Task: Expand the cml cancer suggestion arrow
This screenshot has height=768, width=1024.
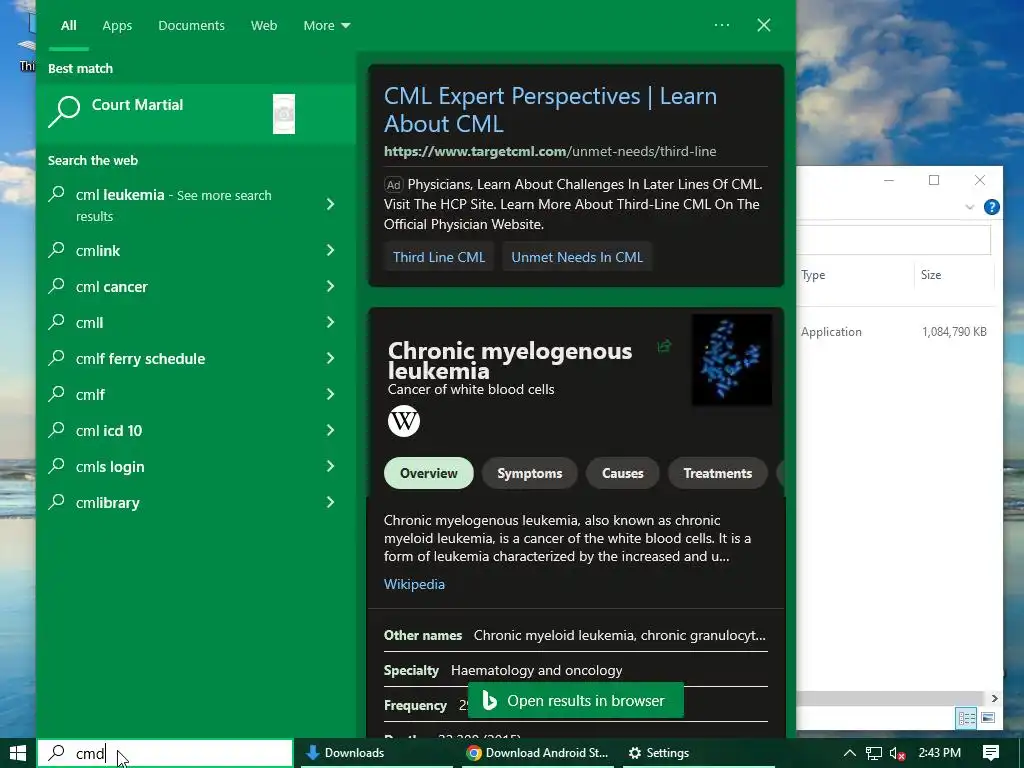Action: [330, 286]
